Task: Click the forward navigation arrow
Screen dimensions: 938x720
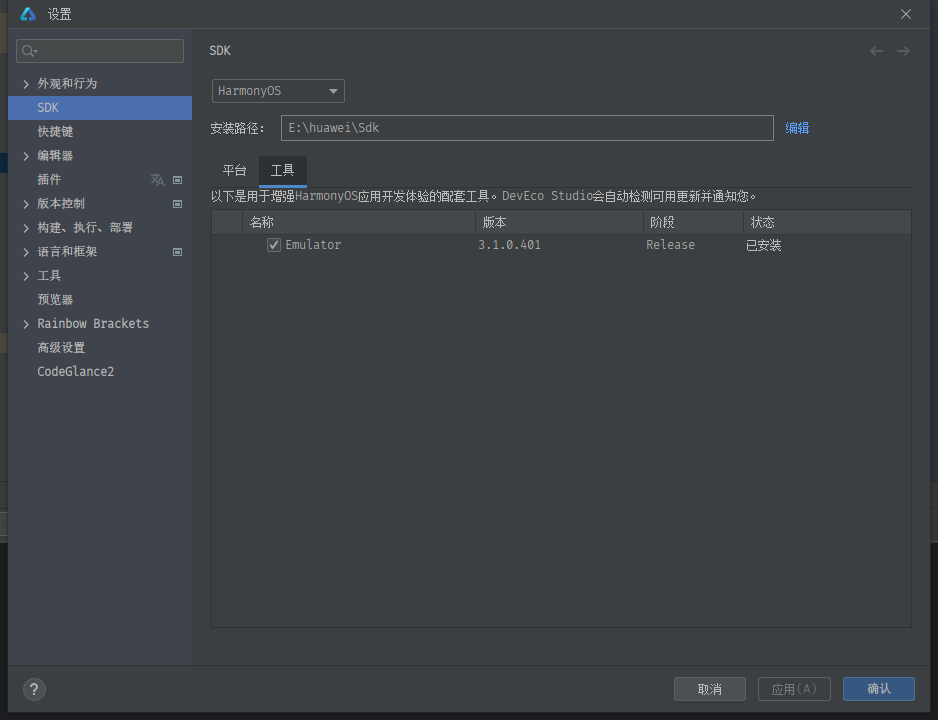Action: (903, 51)
